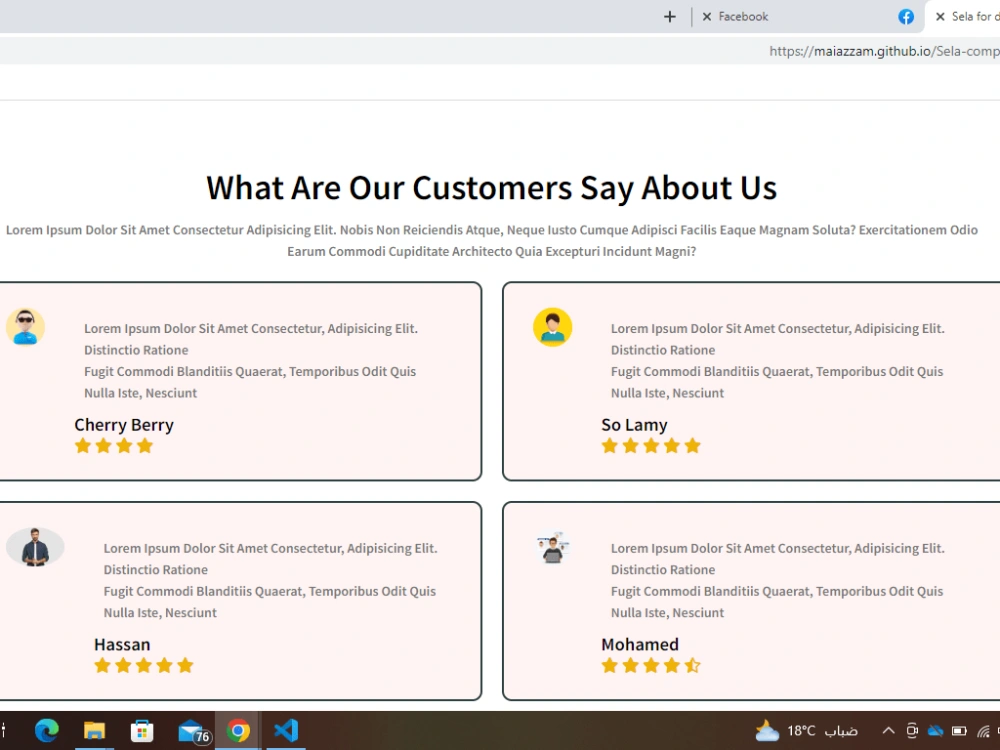Open Wi-Fi network tray icon
Image resolution: width=1000 pixels, height=750 pixels.
coord(983,731)
